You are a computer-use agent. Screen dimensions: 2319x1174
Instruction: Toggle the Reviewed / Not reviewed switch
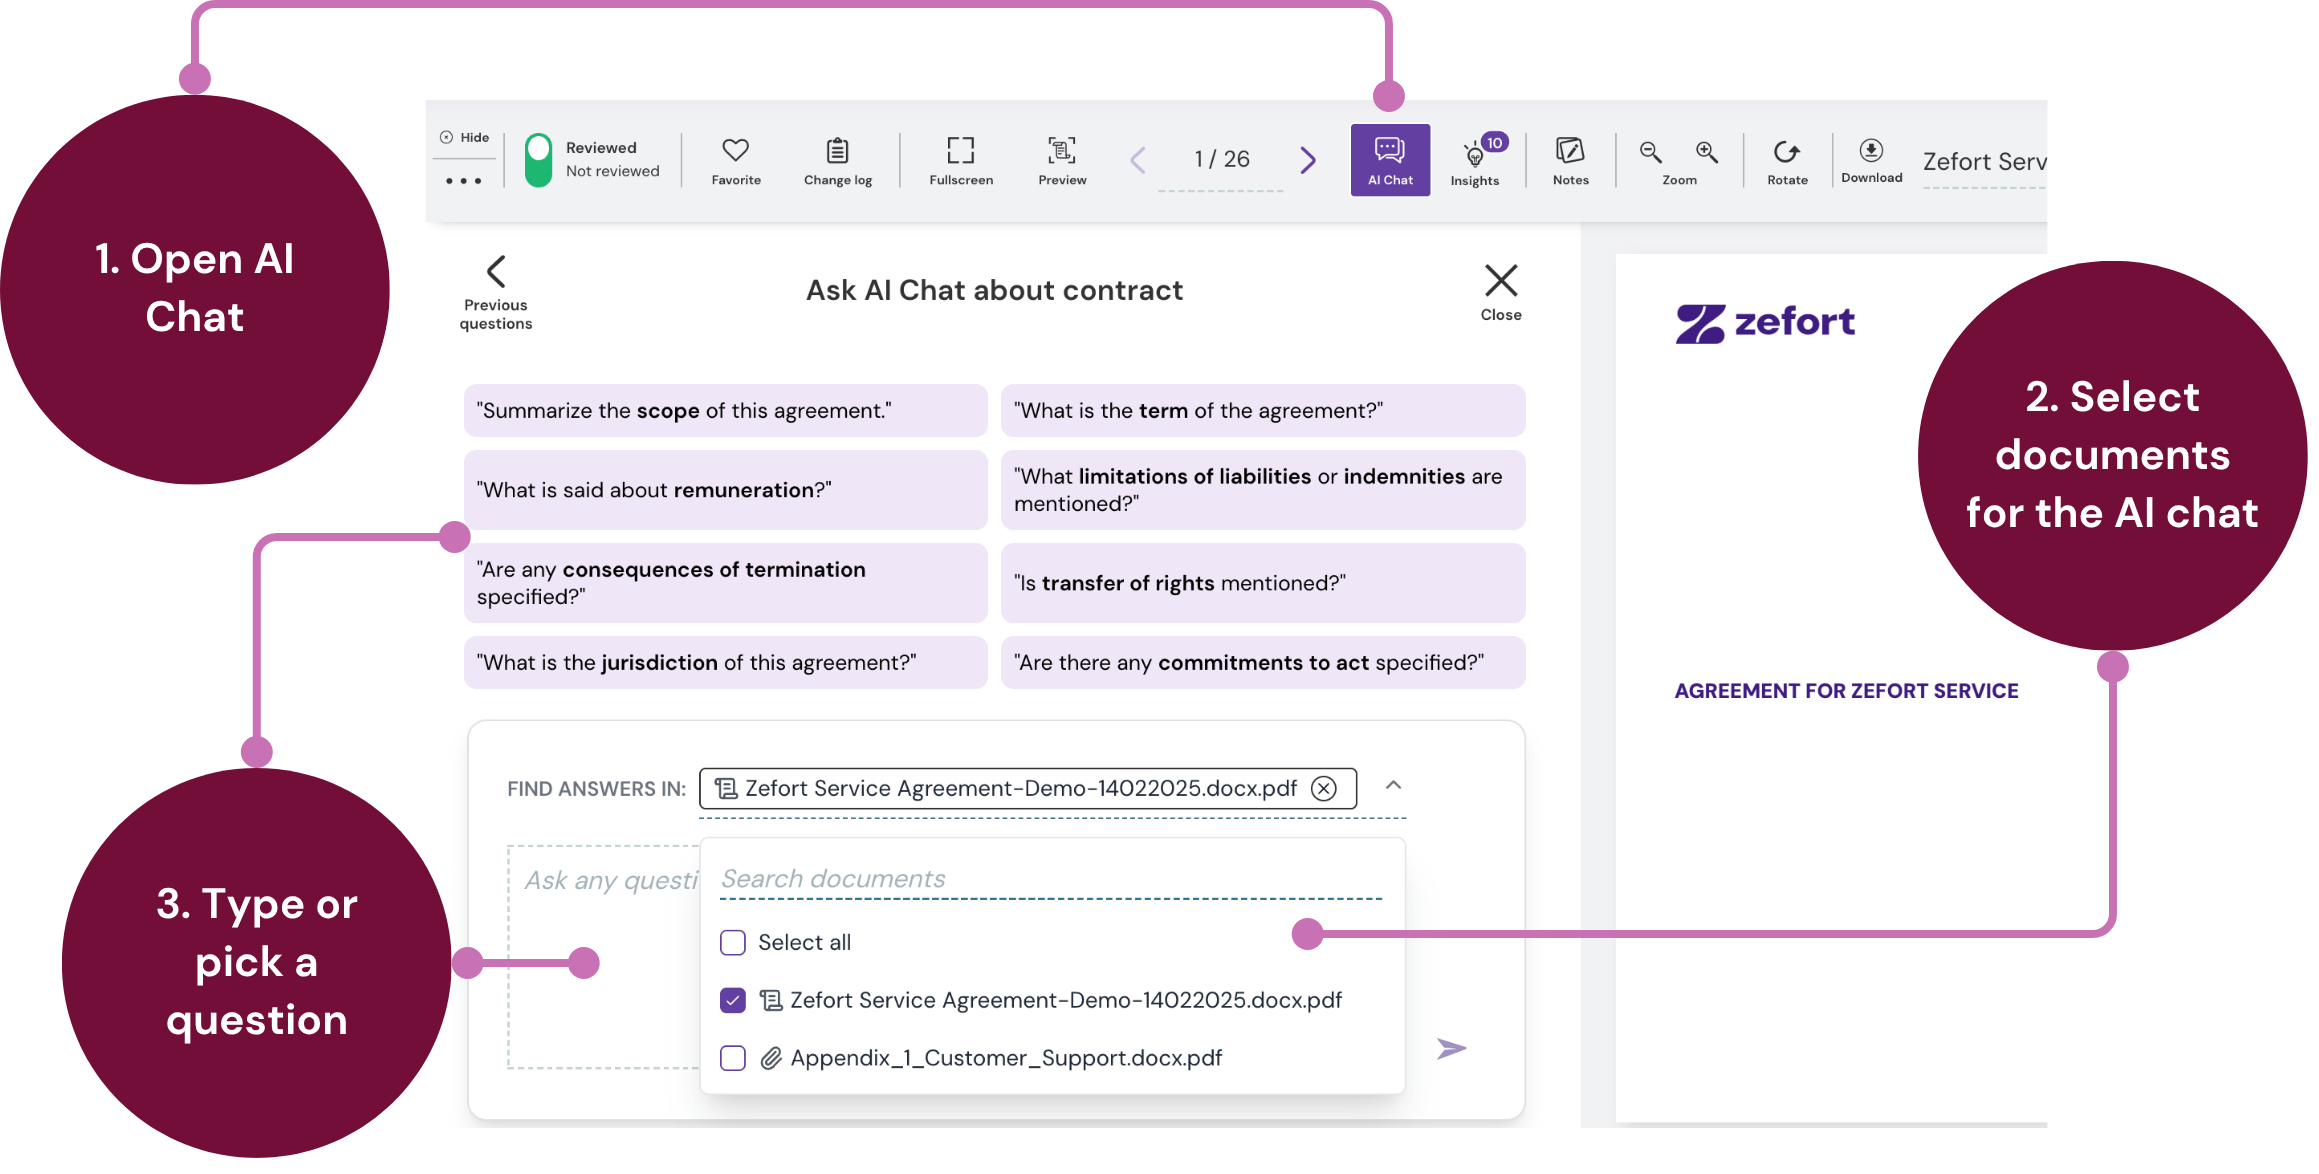539,160
